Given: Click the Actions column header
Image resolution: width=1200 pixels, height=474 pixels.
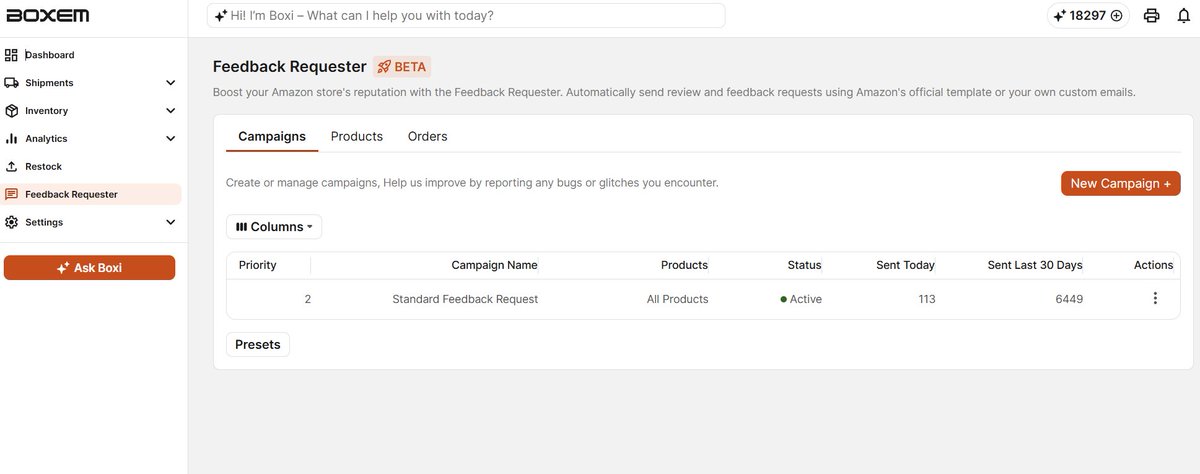Looking at the screenshot, I should (x=1153, y=265).
